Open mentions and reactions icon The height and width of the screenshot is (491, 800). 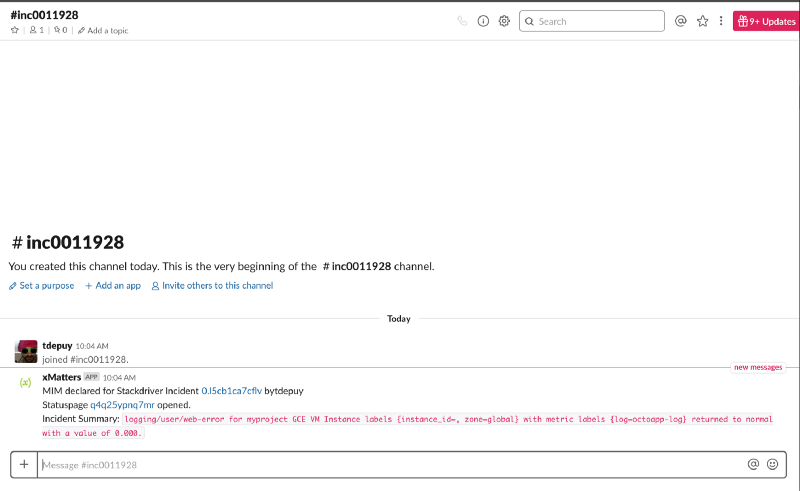click(x=681, y=21)
